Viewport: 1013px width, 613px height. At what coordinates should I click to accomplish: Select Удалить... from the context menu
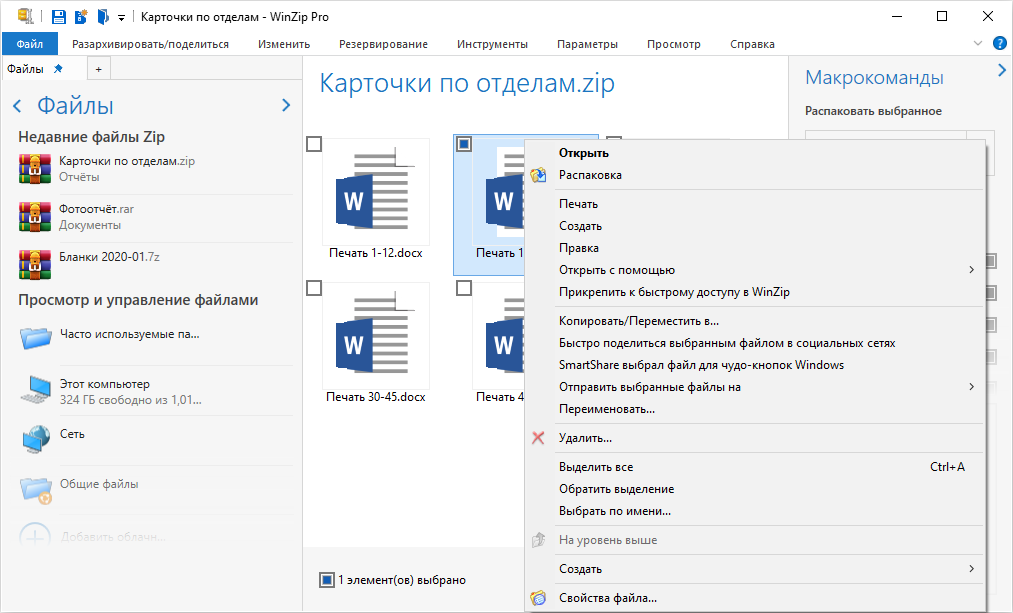click(585, 438)
